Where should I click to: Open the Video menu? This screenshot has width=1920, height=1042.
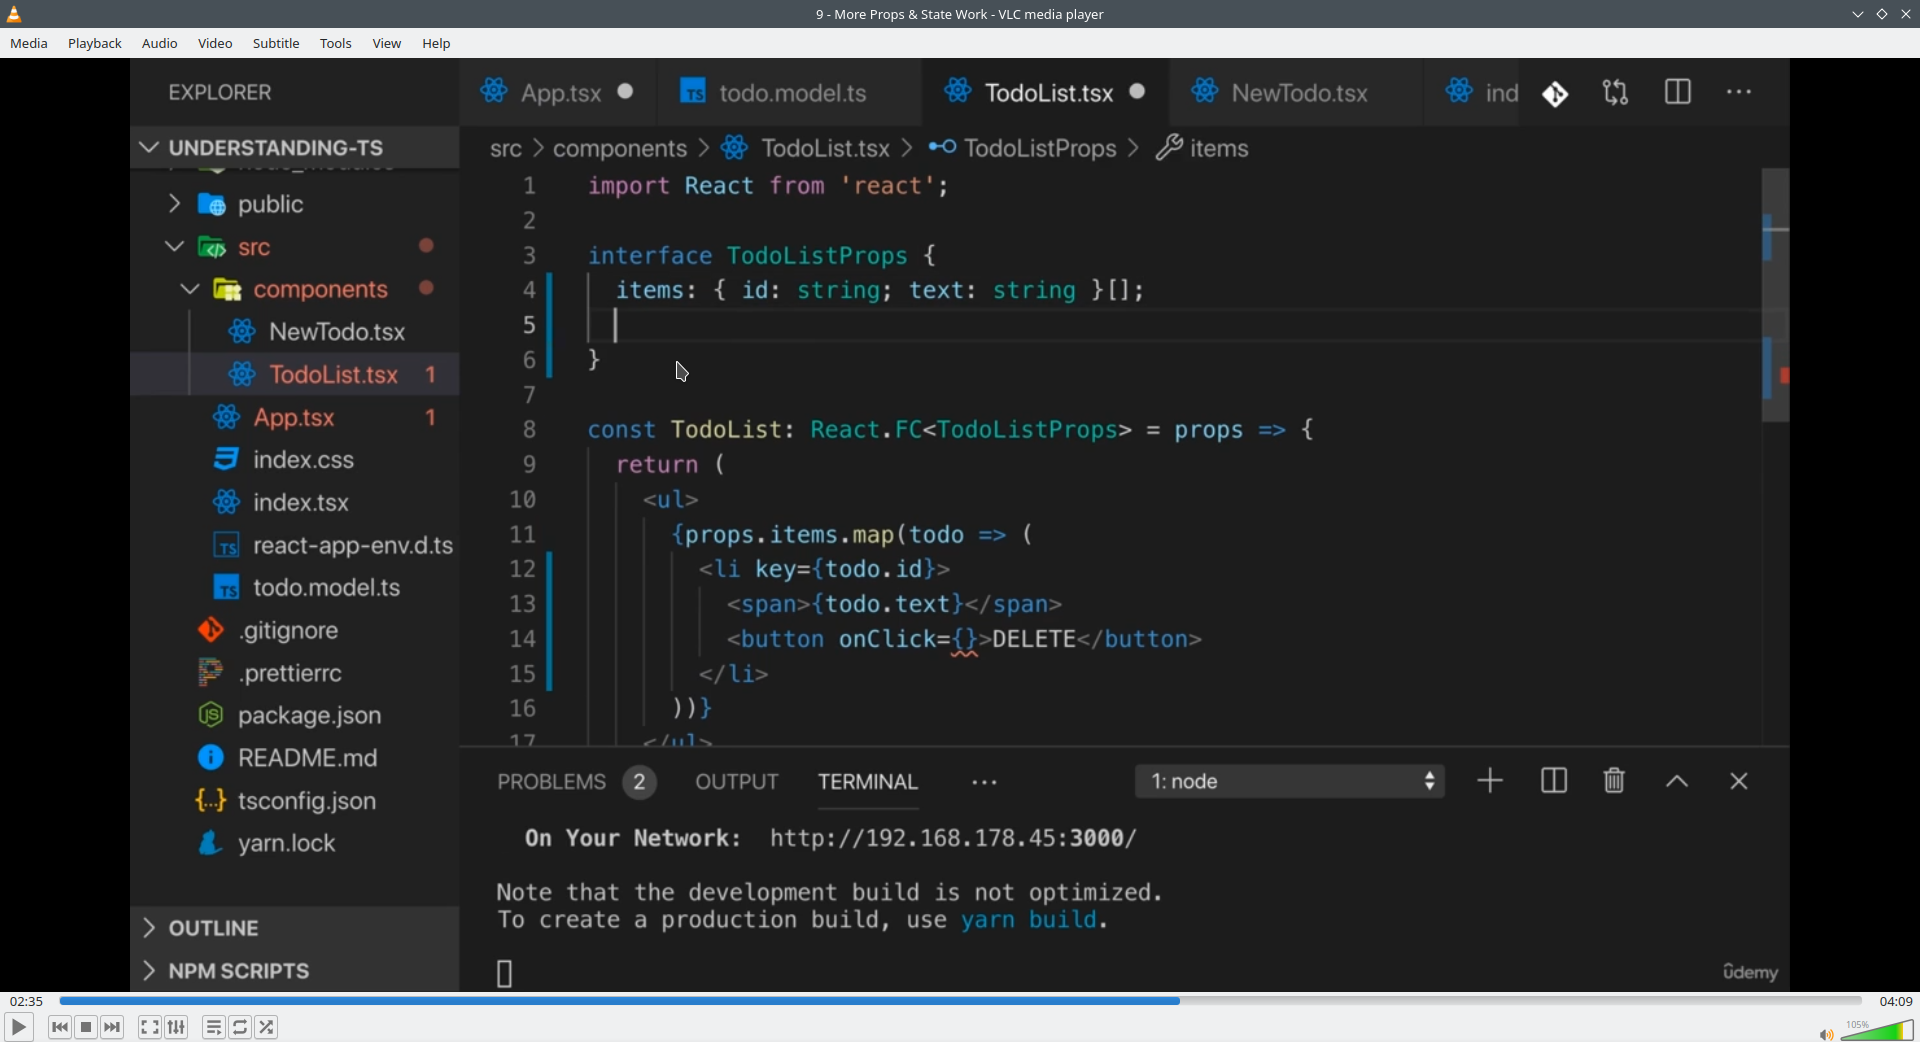click(215, 43)
